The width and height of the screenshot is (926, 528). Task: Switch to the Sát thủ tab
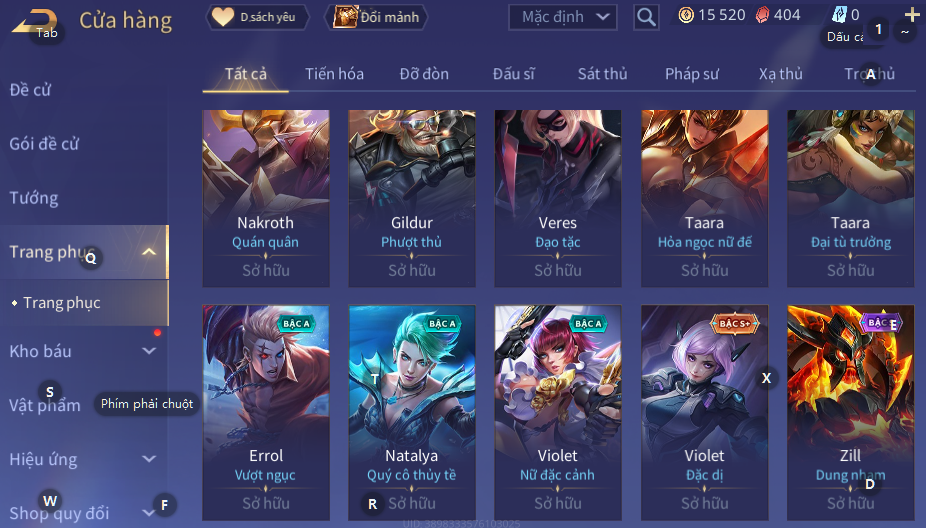[602, 74]
